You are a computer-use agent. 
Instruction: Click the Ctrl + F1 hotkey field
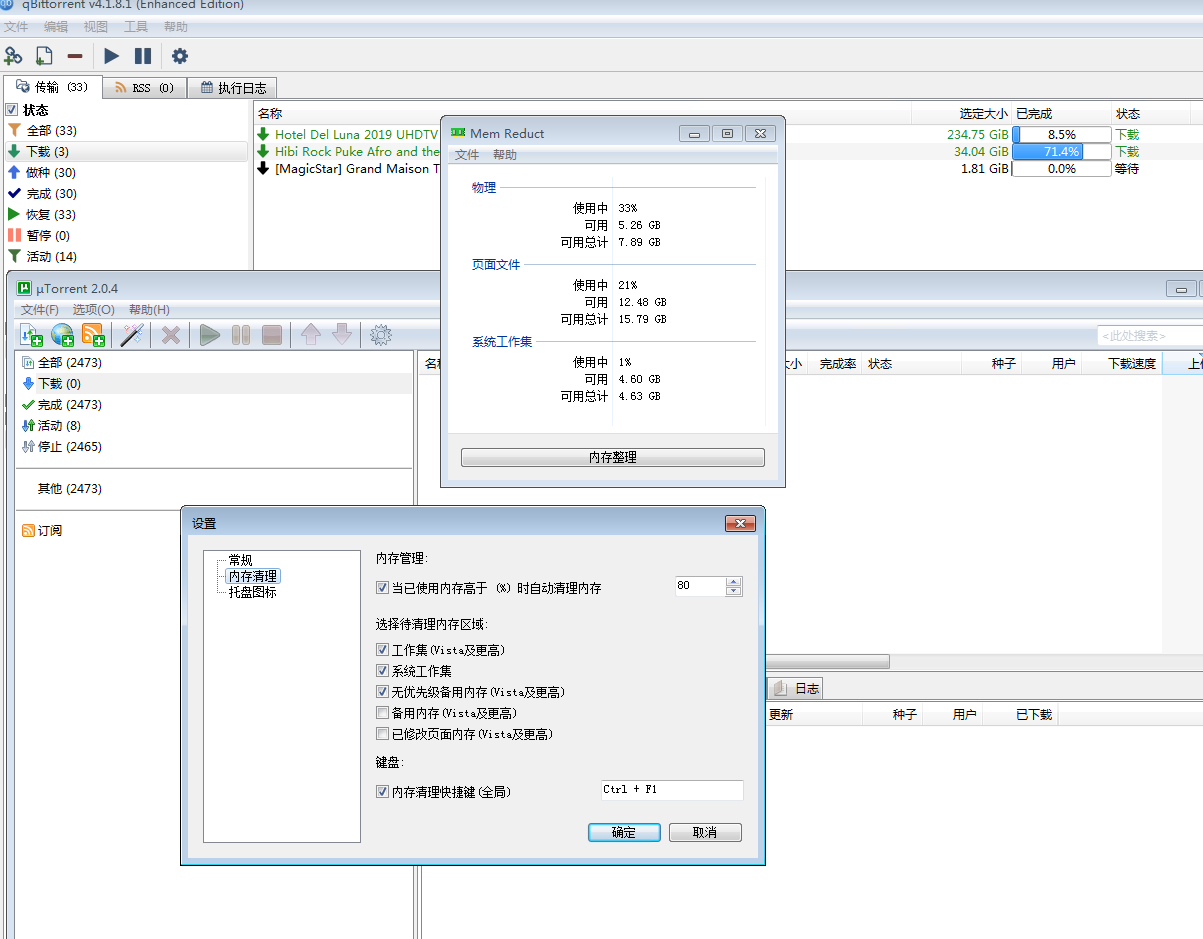[x=671, y=790]
